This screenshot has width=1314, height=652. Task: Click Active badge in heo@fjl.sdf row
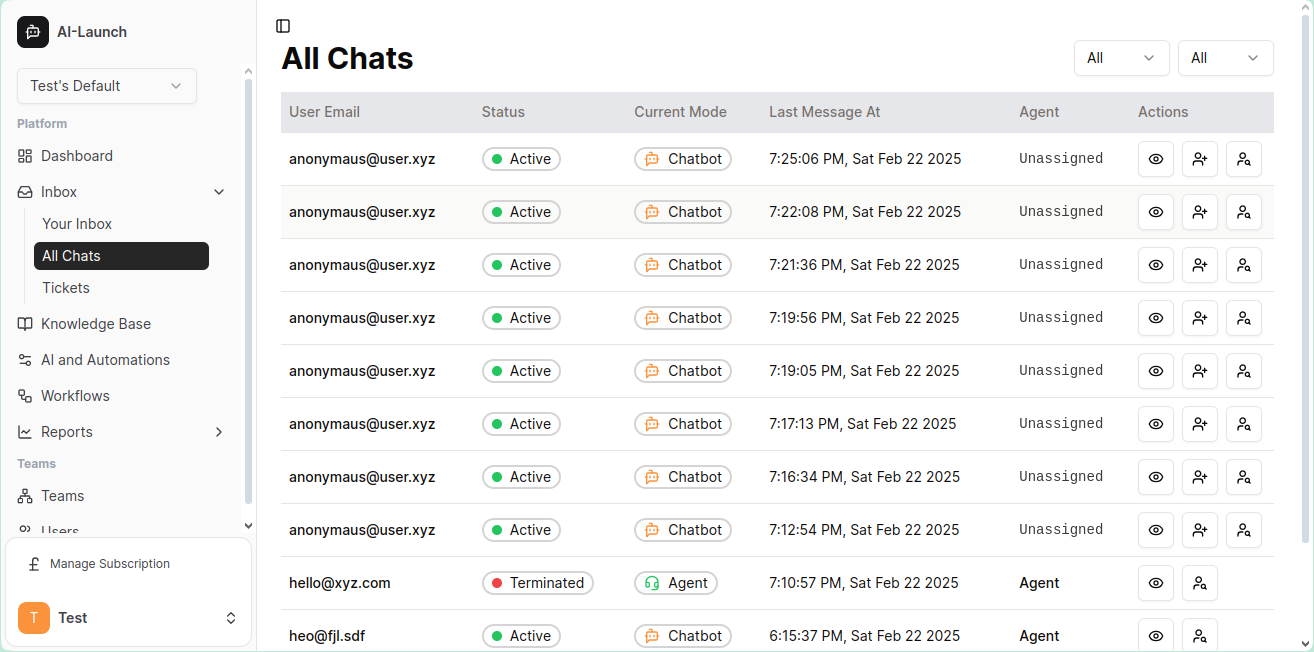coord(521,636)
